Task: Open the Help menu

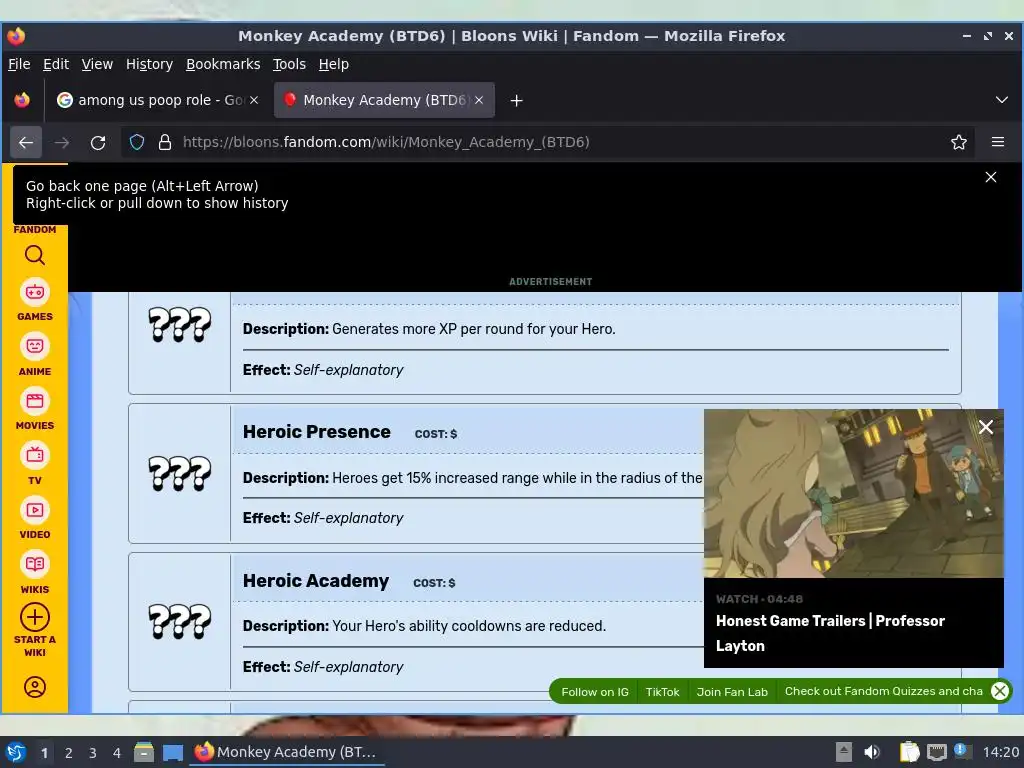Action: (x=334, y=64)
